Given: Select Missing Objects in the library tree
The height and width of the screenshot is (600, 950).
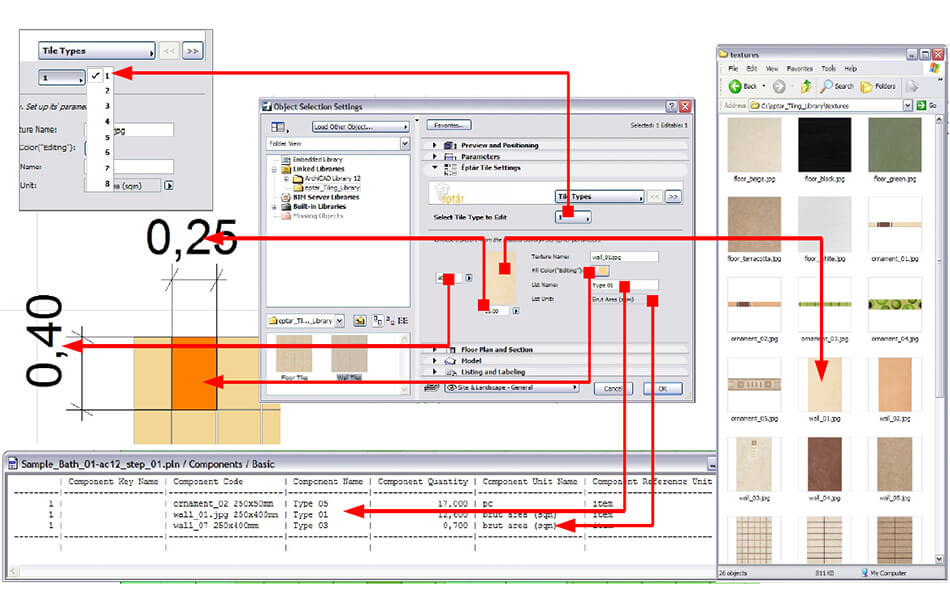Looking at the screenshot, I should tap(318, 216).
